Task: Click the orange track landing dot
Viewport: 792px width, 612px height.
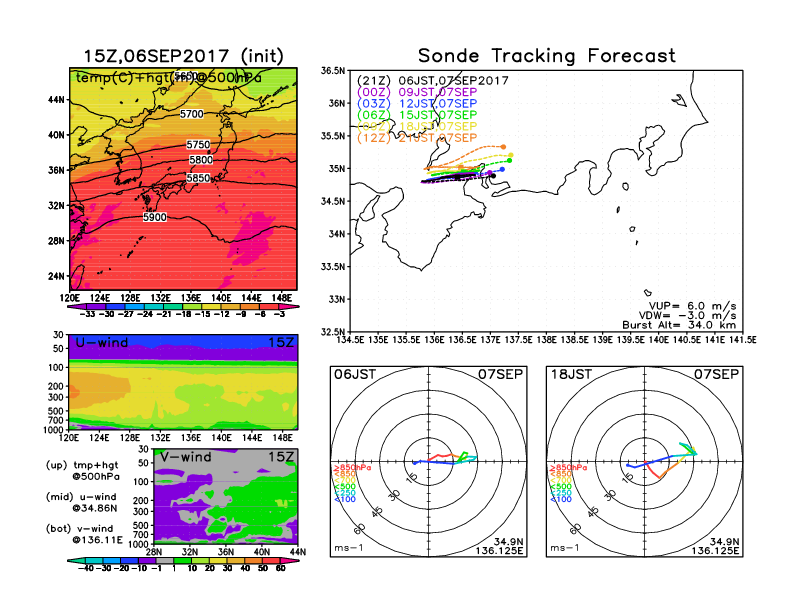Action: coord(503,147)
